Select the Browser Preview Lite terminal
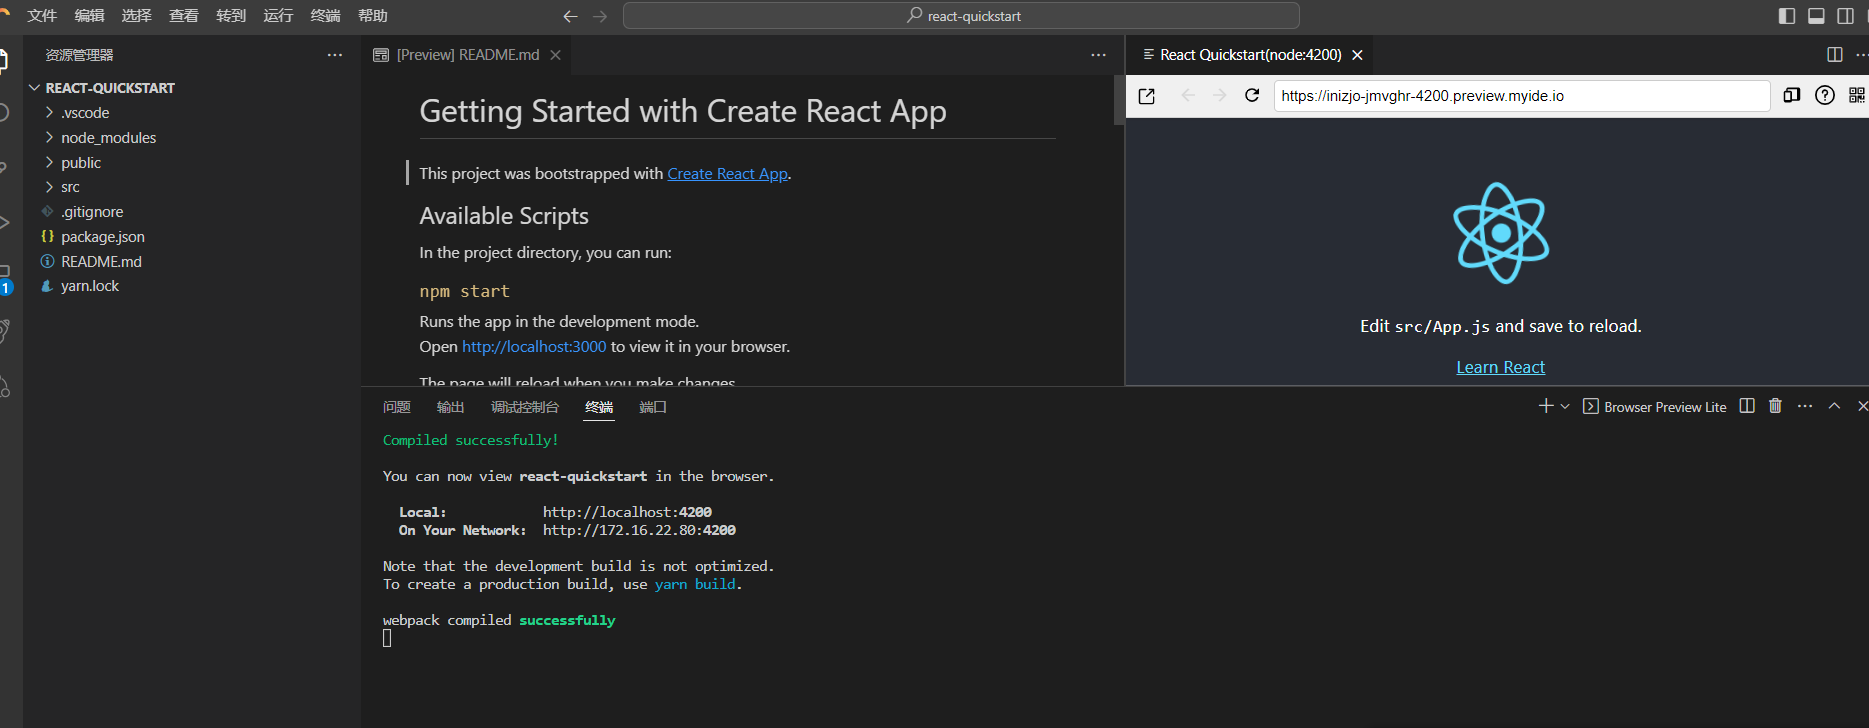Viewport: 1869px width, 728px height. (1655, 407)
